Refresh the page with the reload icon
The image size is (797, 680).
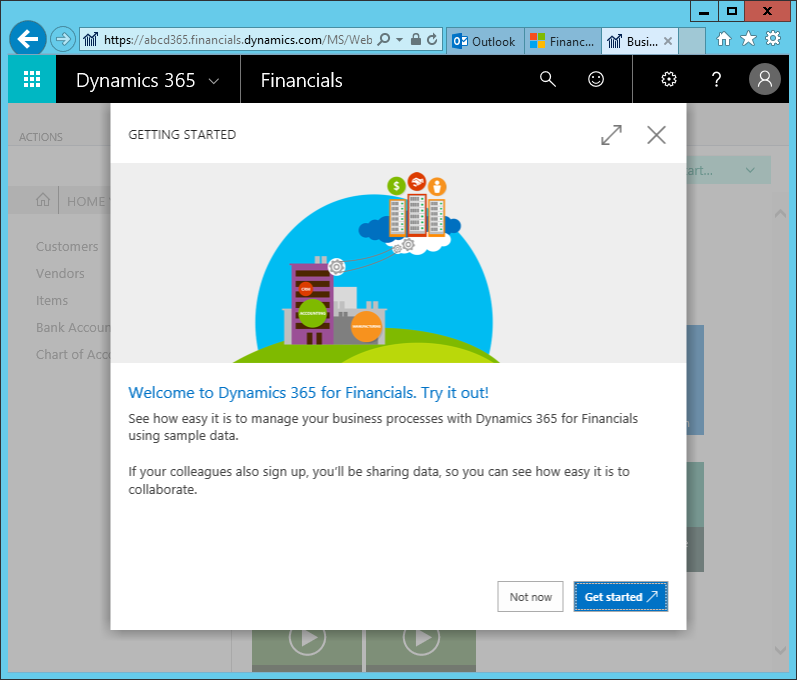[432, 39]
